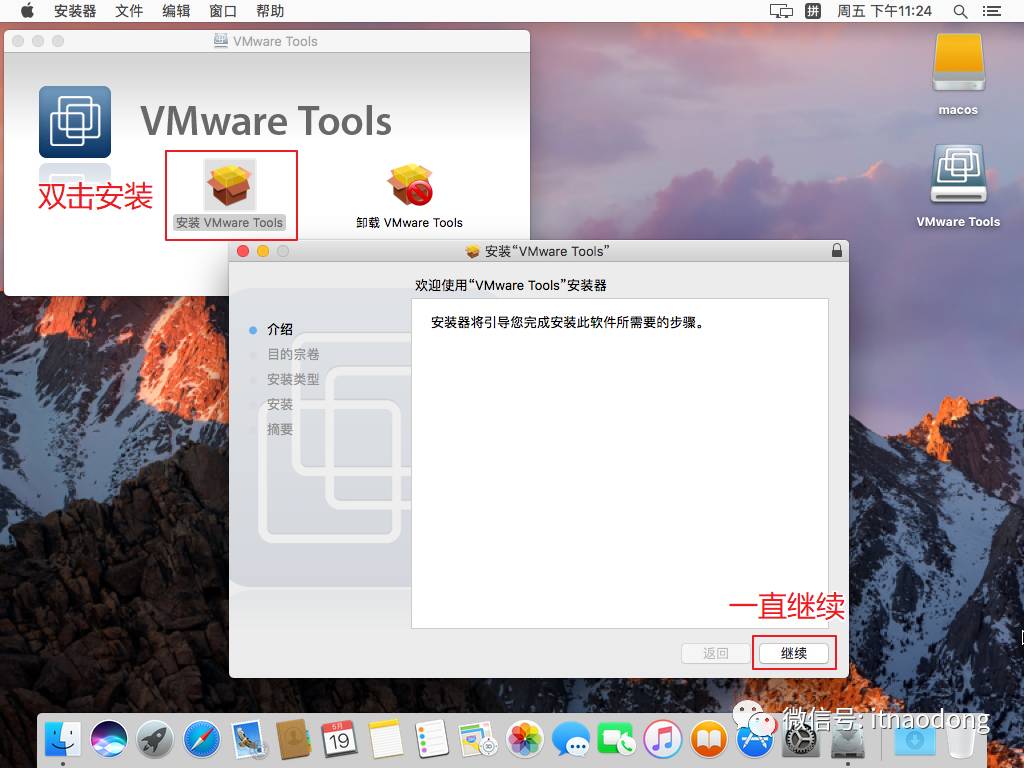Viewport: 1024px width, 768px height.
Task: Open iTunes from the Dock
Action: click(x=662, y=739)
